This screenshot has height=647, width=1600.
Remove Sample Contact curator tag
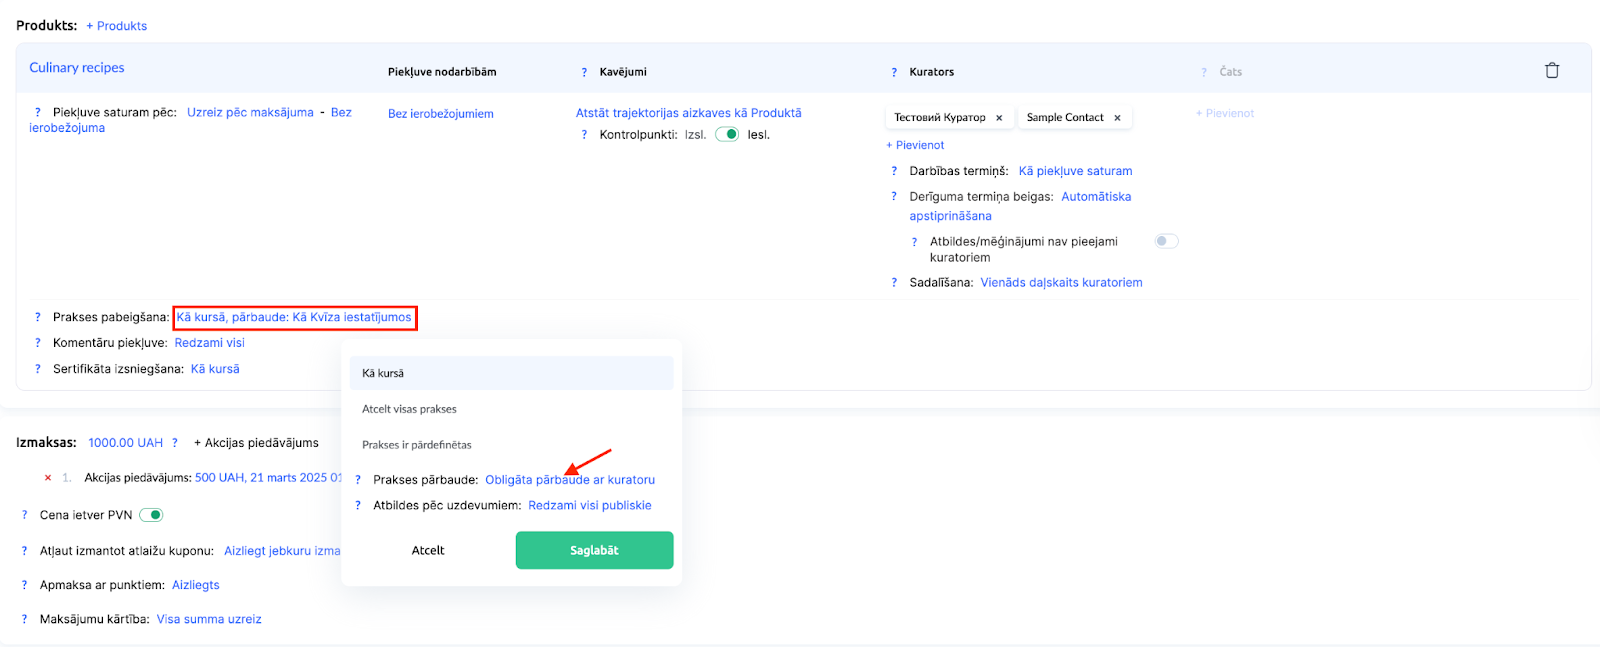(1117, 118)
